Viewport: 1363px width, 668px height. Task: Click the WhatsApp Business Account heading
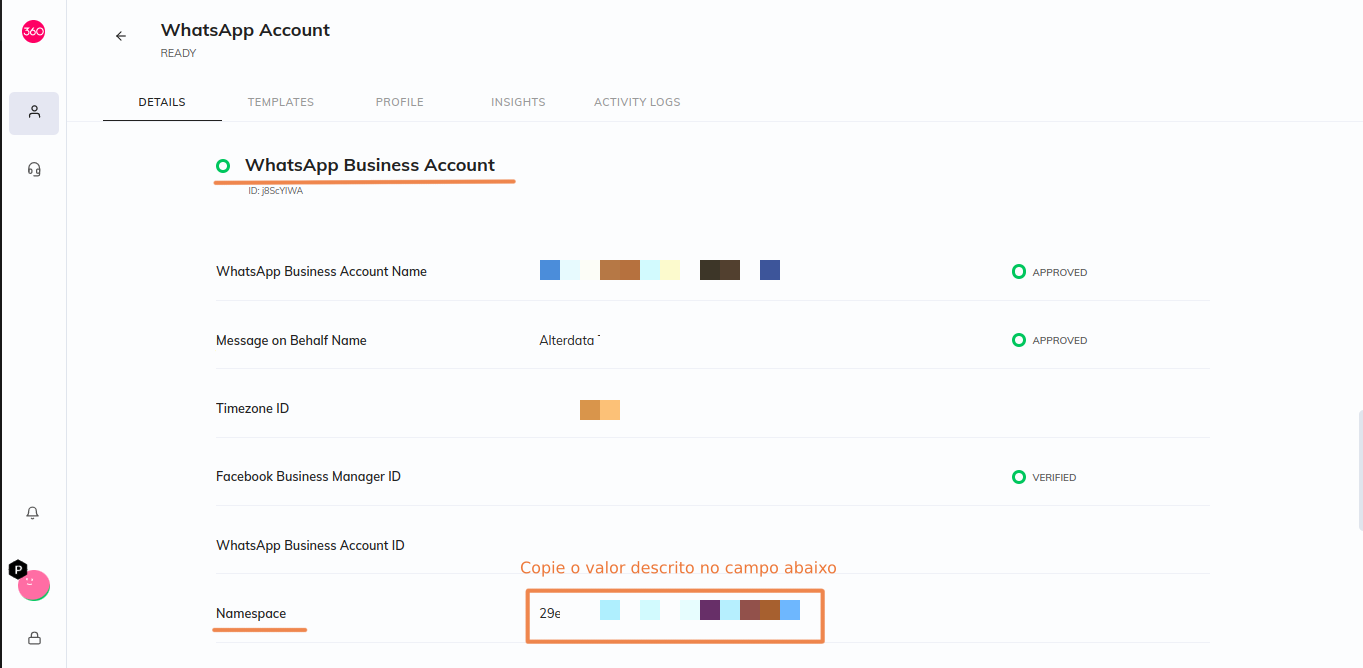[x=370, y=165]
